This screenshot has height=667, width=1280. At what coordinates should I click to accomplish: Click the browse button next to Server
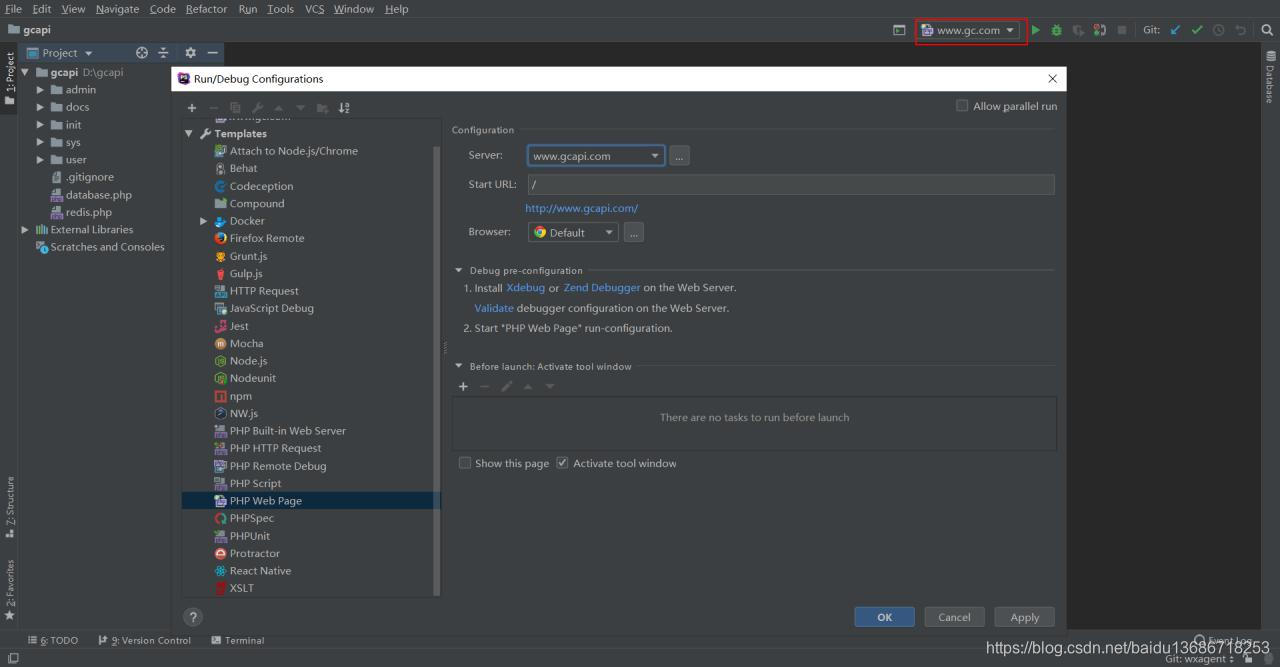[679, 156]
